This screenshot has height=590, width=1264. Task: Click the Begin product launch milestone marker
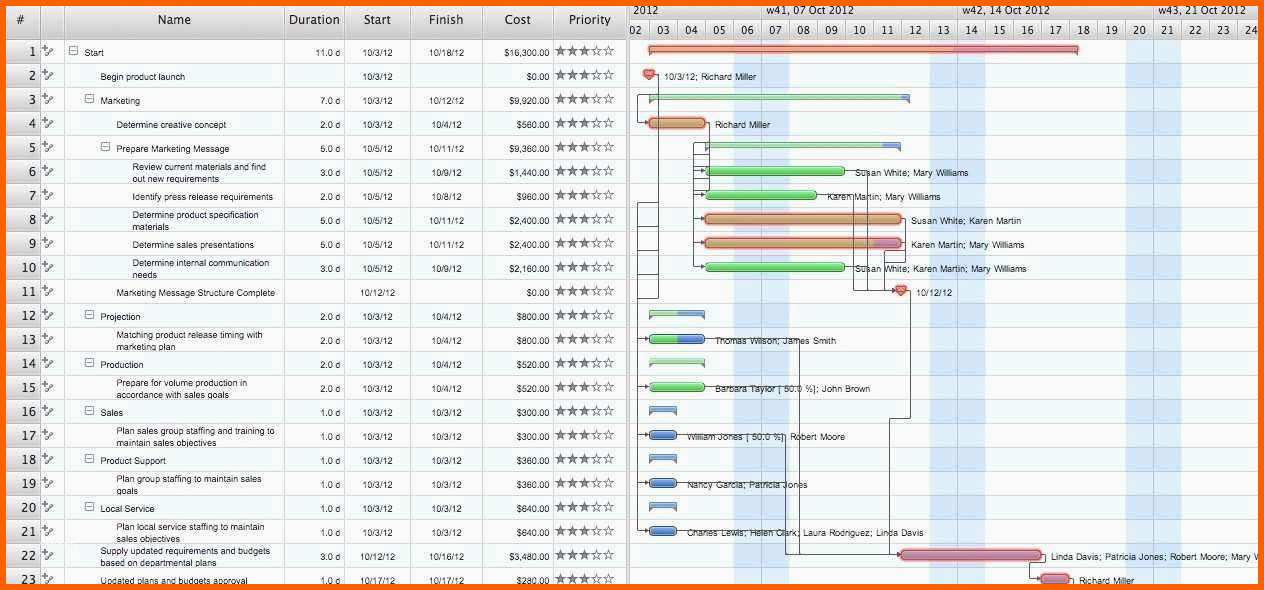(x=649, y=75)
